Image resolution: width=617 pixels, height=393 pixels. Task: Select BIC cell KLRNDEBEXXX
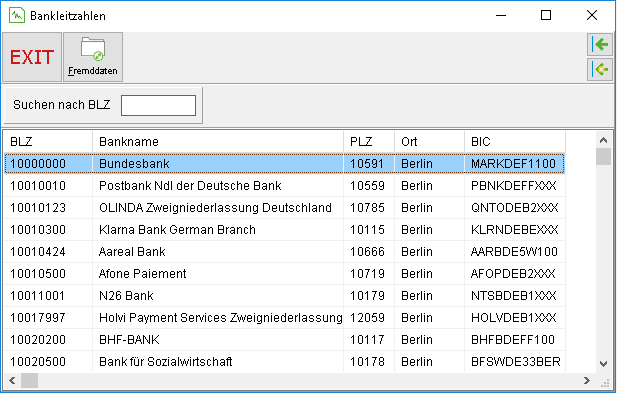(515, 230)
